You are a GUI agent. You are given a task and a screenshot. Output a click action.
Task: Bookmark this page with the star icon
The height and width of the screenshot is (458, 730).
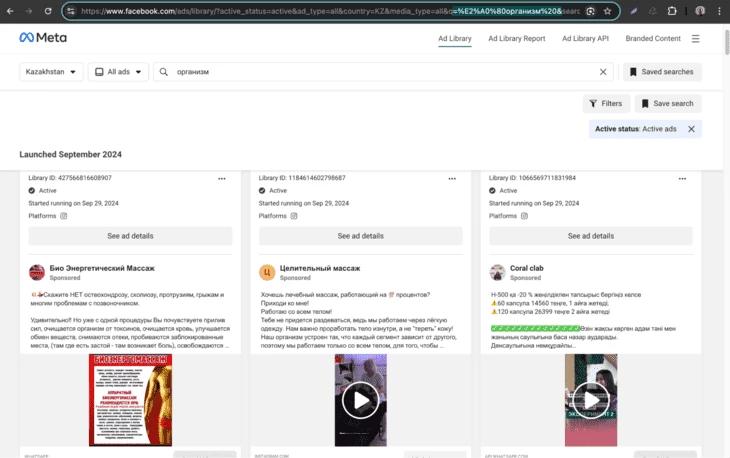pyautogui.click(x=607, y=11)
